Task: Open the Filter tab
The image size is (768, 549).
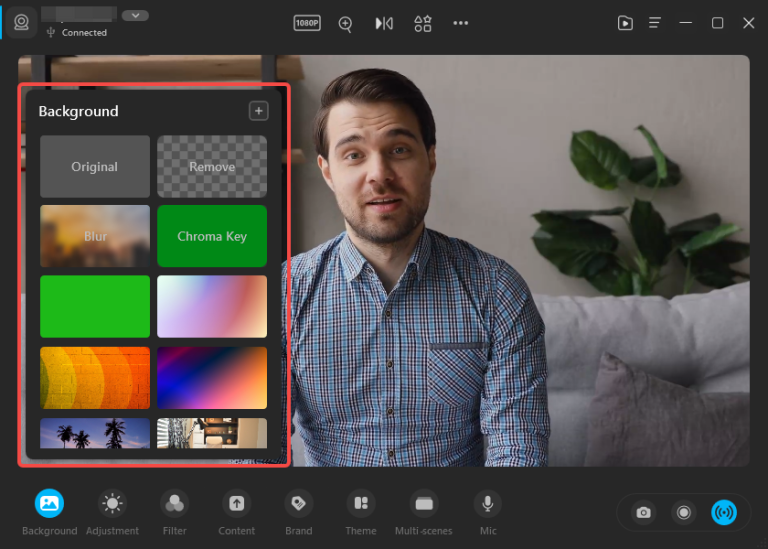Action: pos(174,512)
